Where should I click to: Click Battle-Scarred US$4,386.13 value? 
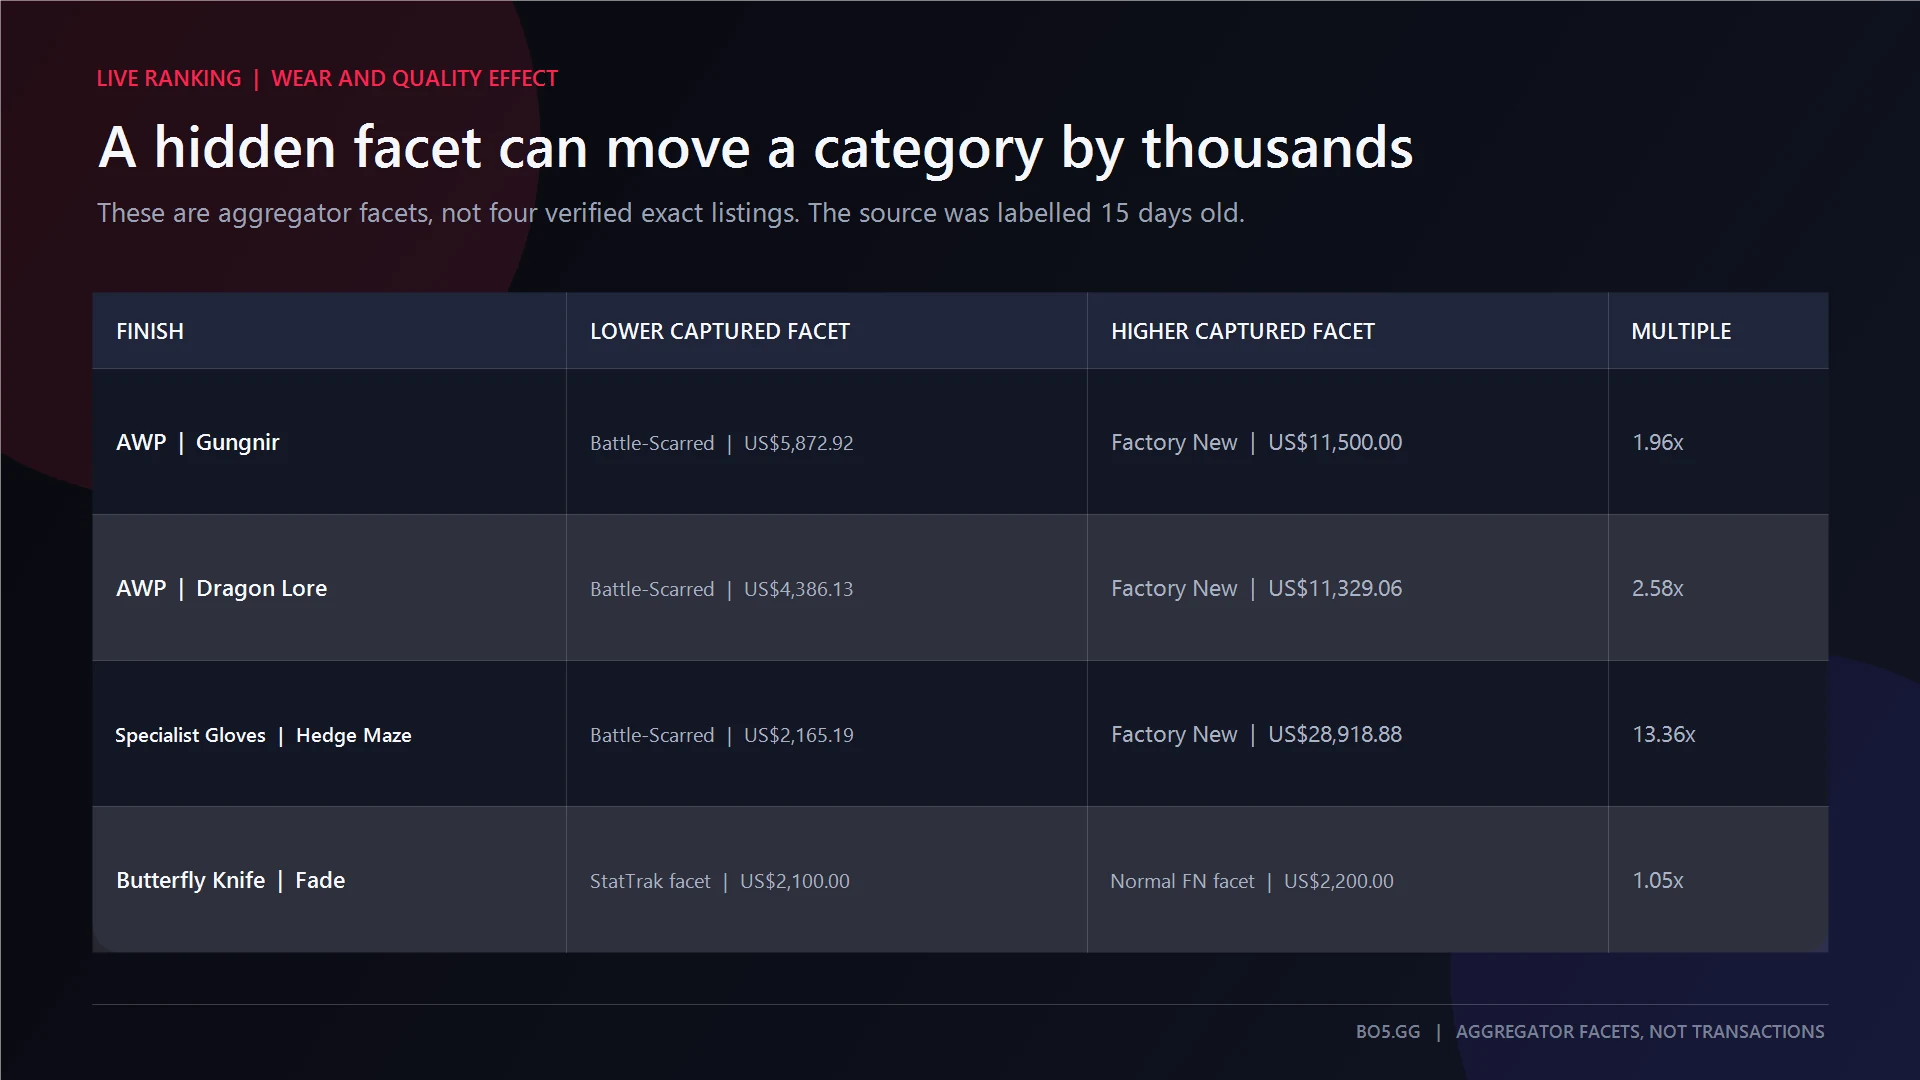(722, 589)
